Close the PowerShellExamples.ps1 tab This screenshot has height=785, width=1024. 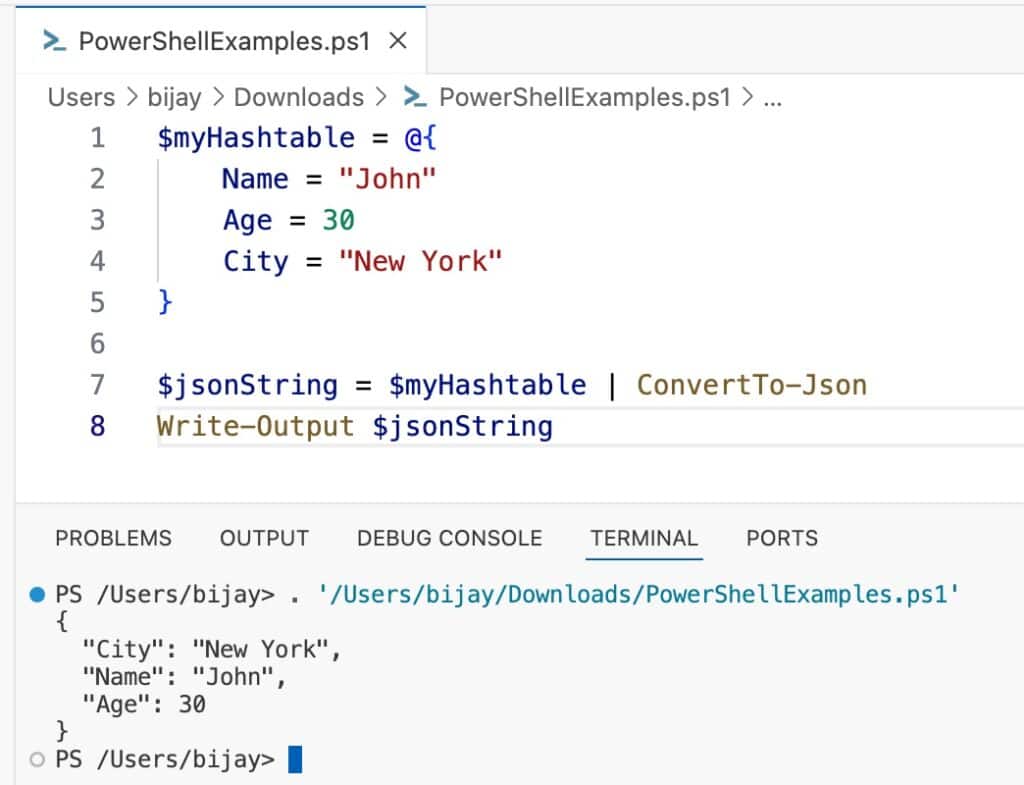click(x=398, y=41)
